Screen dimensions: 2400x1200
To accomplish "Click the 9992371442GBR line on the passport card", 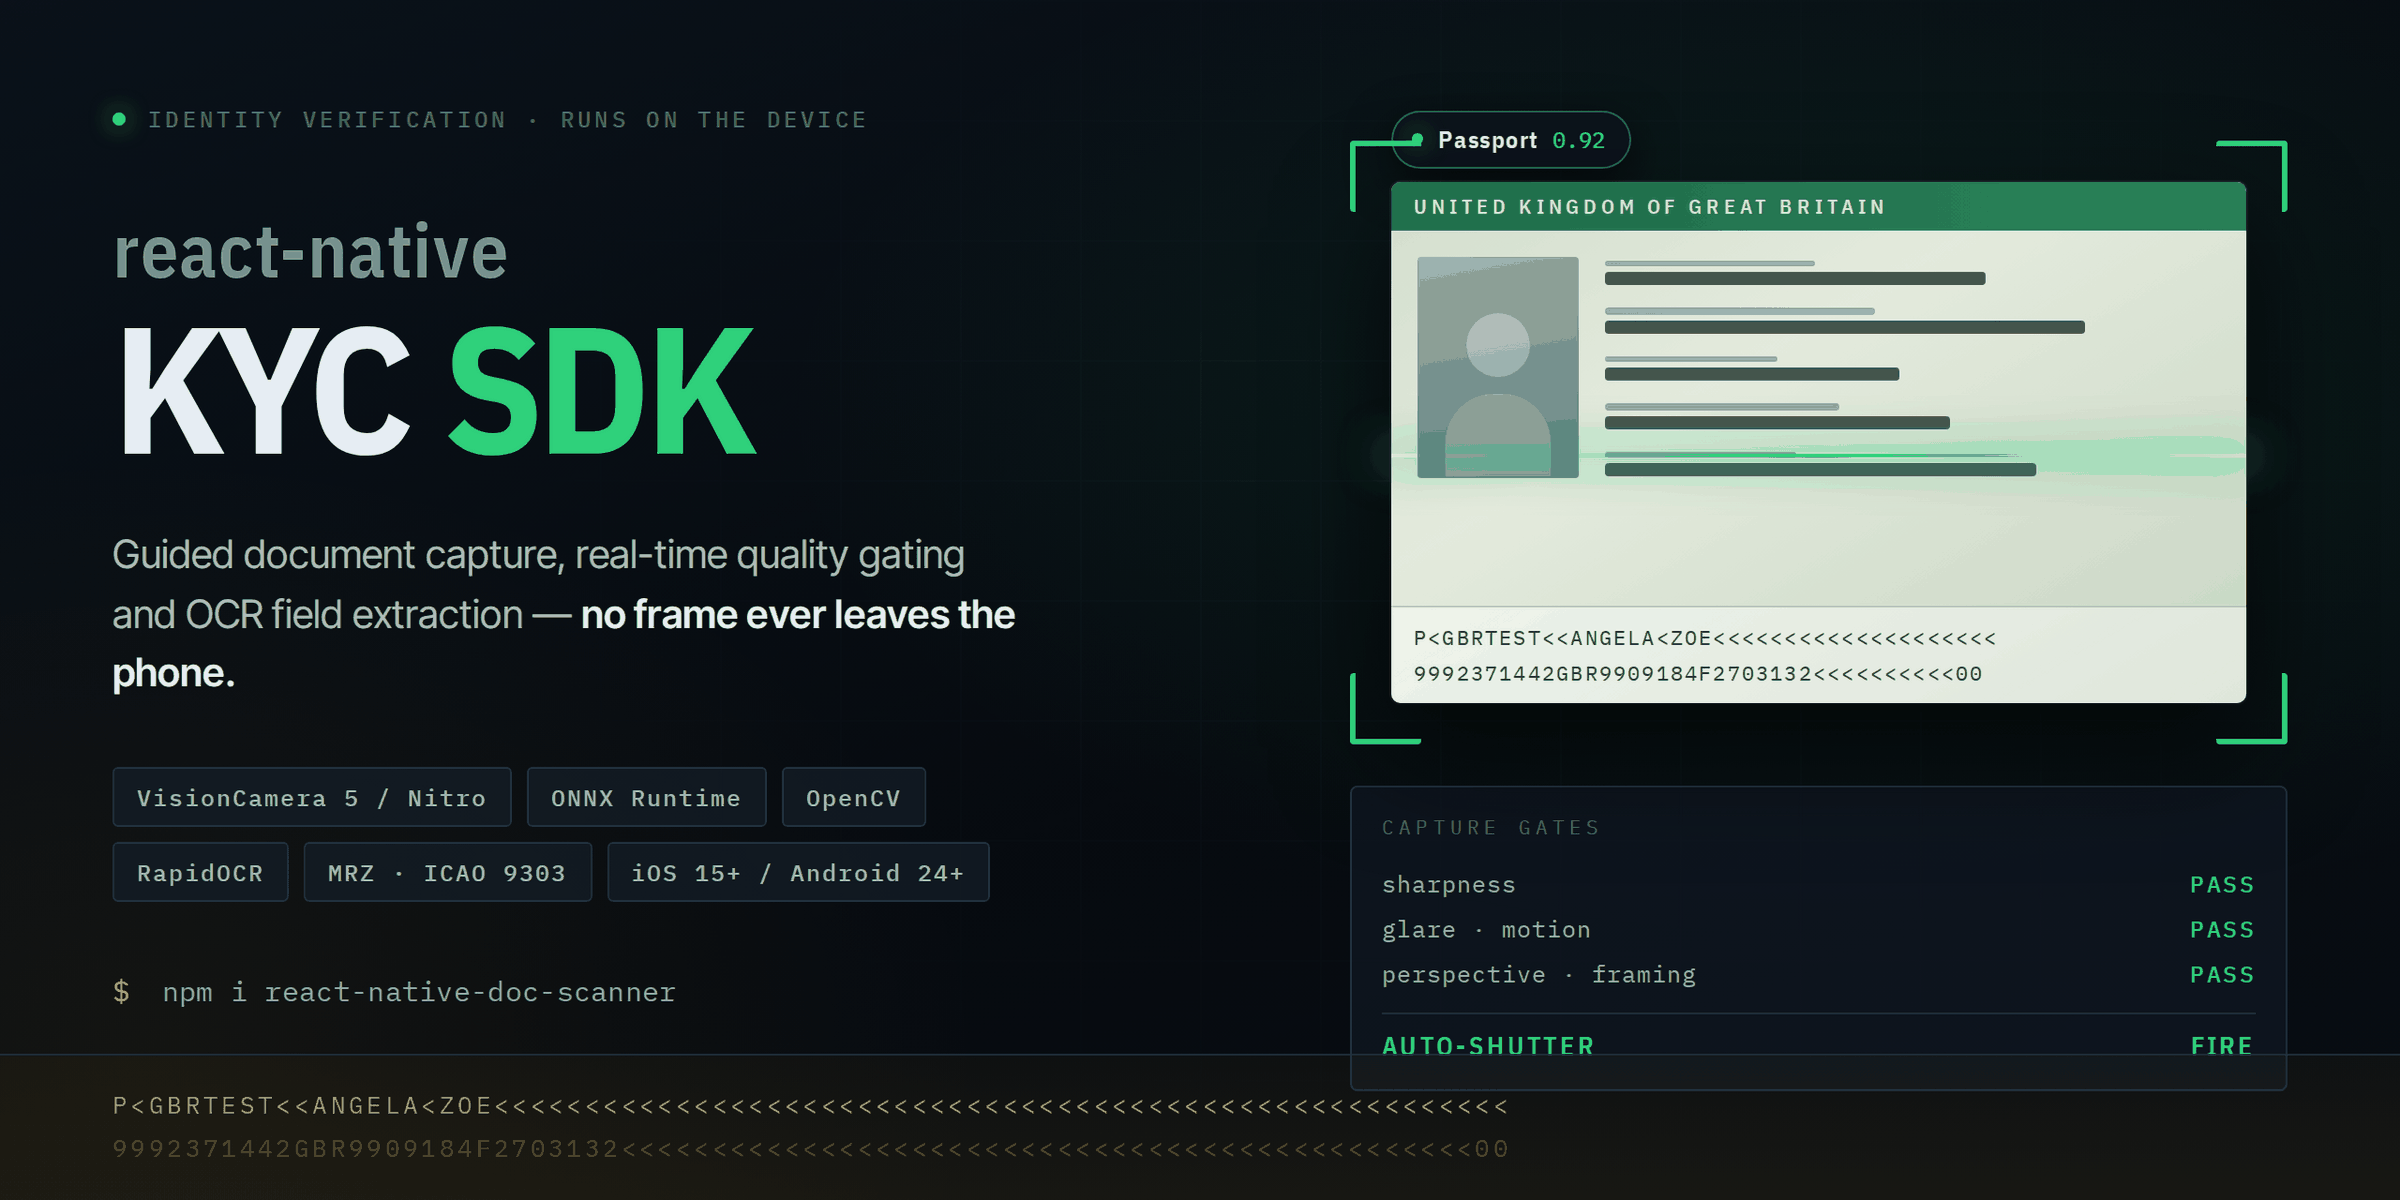I will [x=1697, y=674].
